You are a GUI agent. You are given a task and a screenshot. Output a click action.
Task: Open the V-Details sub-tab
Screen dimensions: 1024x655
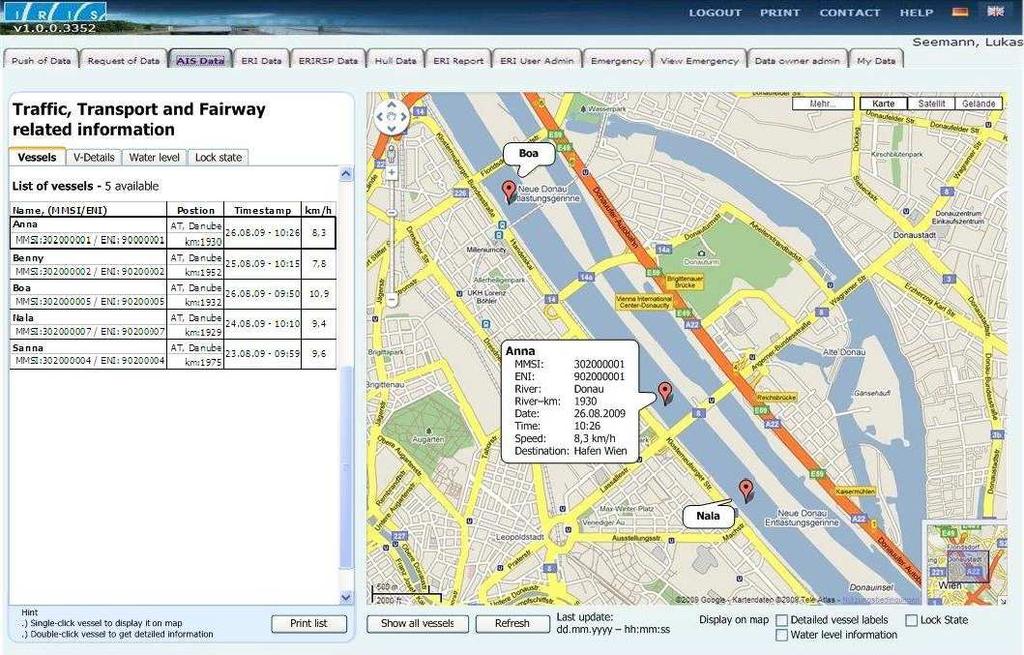[x=94, y=157]
